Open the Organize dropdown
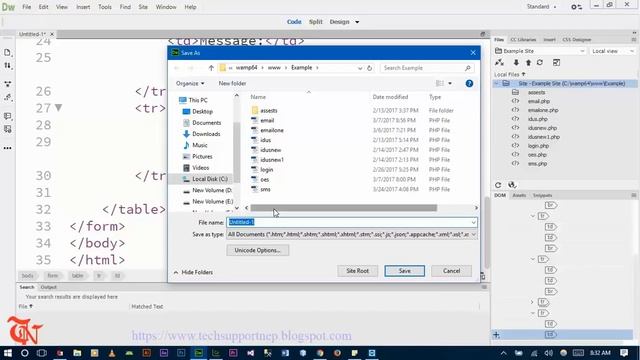Viewport: 640px width, 360px height. pos(190,83)
